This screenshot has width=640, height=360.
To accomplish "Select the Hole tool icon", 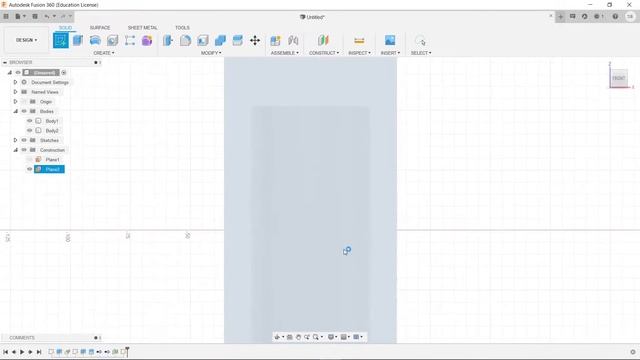I will tap(112, 40).
